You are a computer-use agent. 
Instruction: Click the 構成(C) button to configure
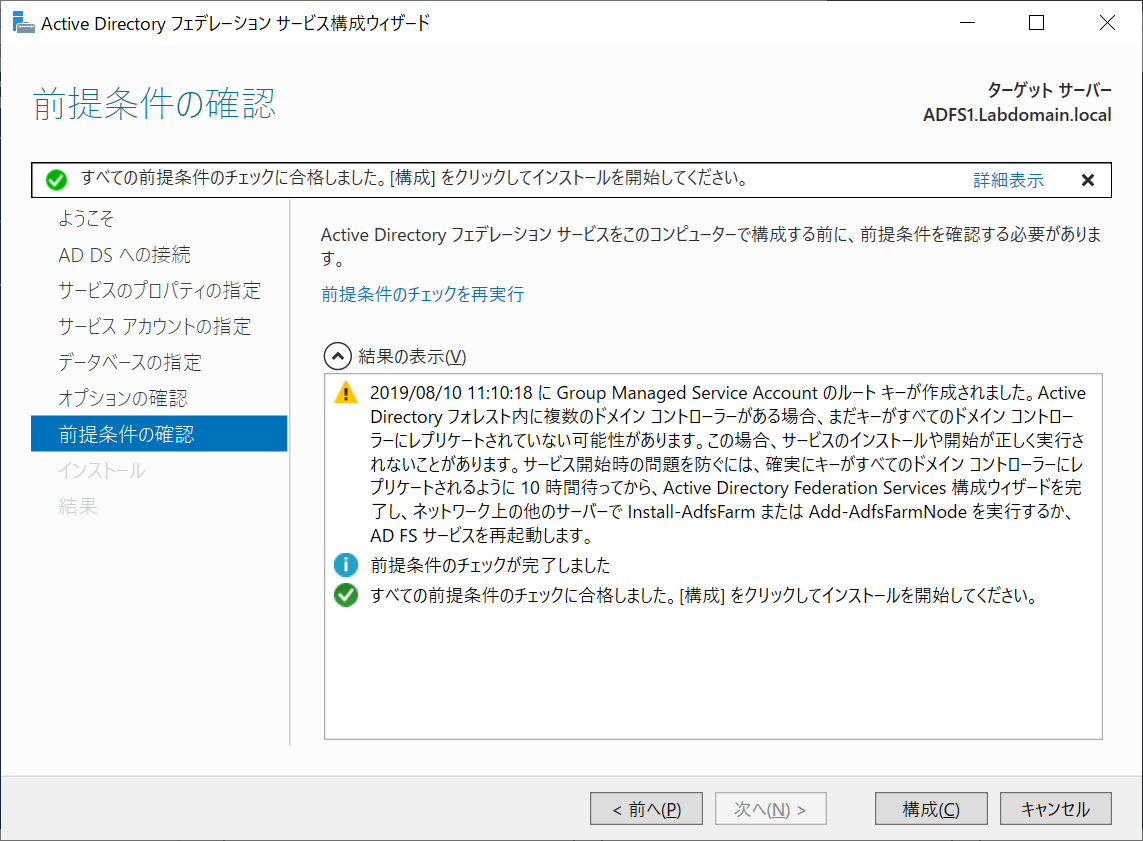(931, 809)
